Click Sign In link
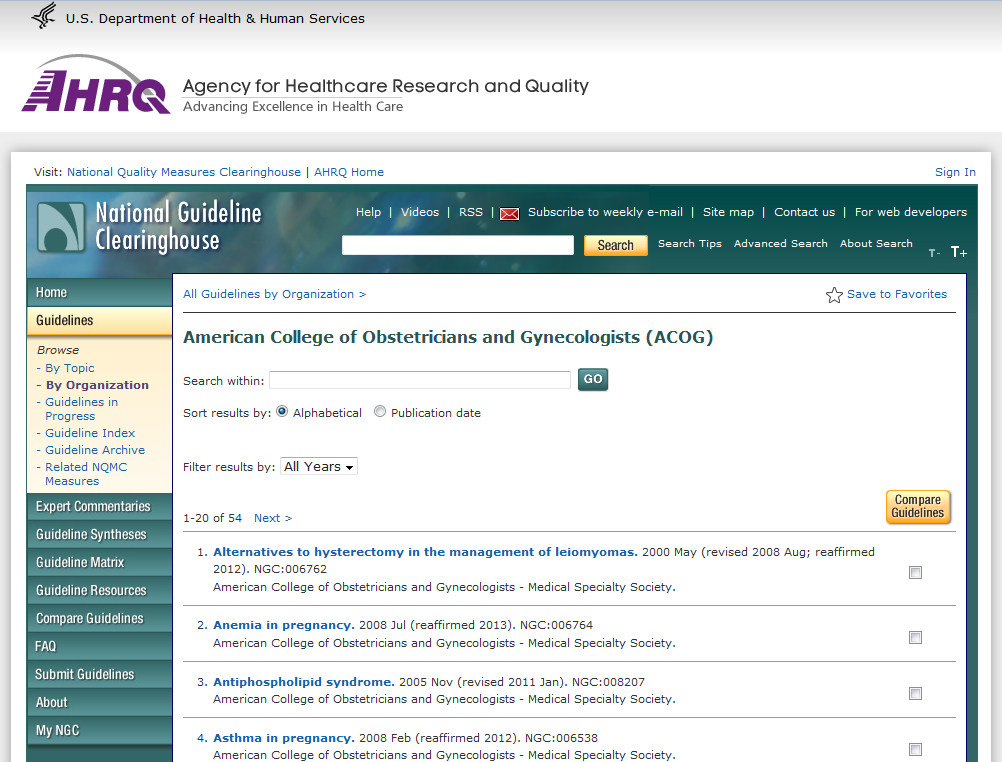 click(x=955, y=172)
